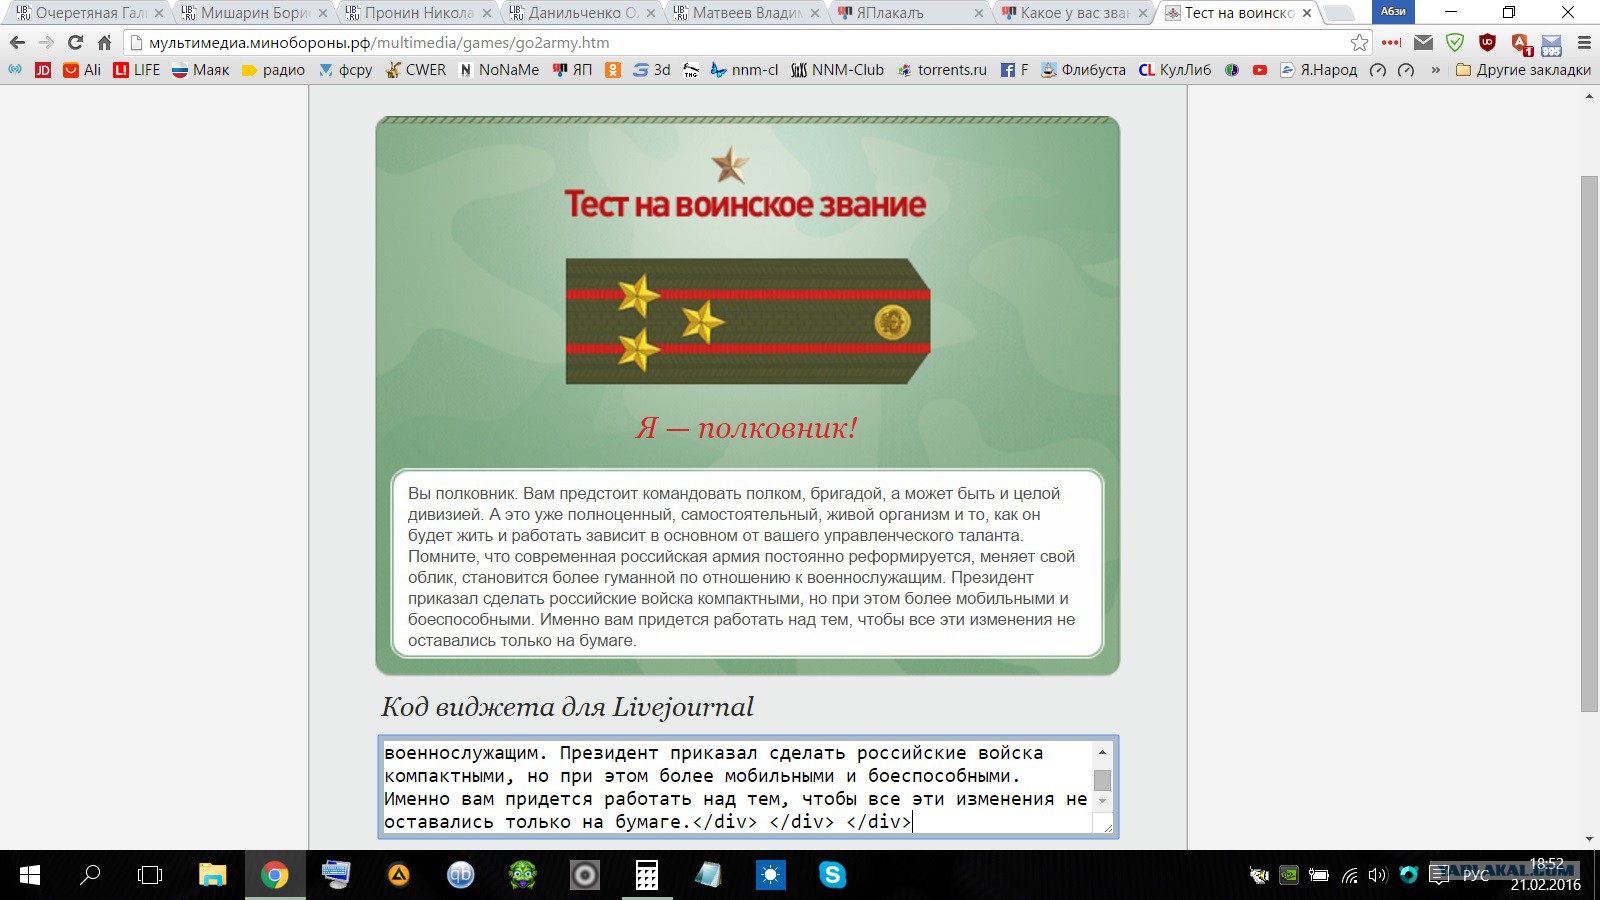Open the mail checker extension icon
Image resolution: width=1600 pixels, height=900 pixels.
pos(1423,43)
